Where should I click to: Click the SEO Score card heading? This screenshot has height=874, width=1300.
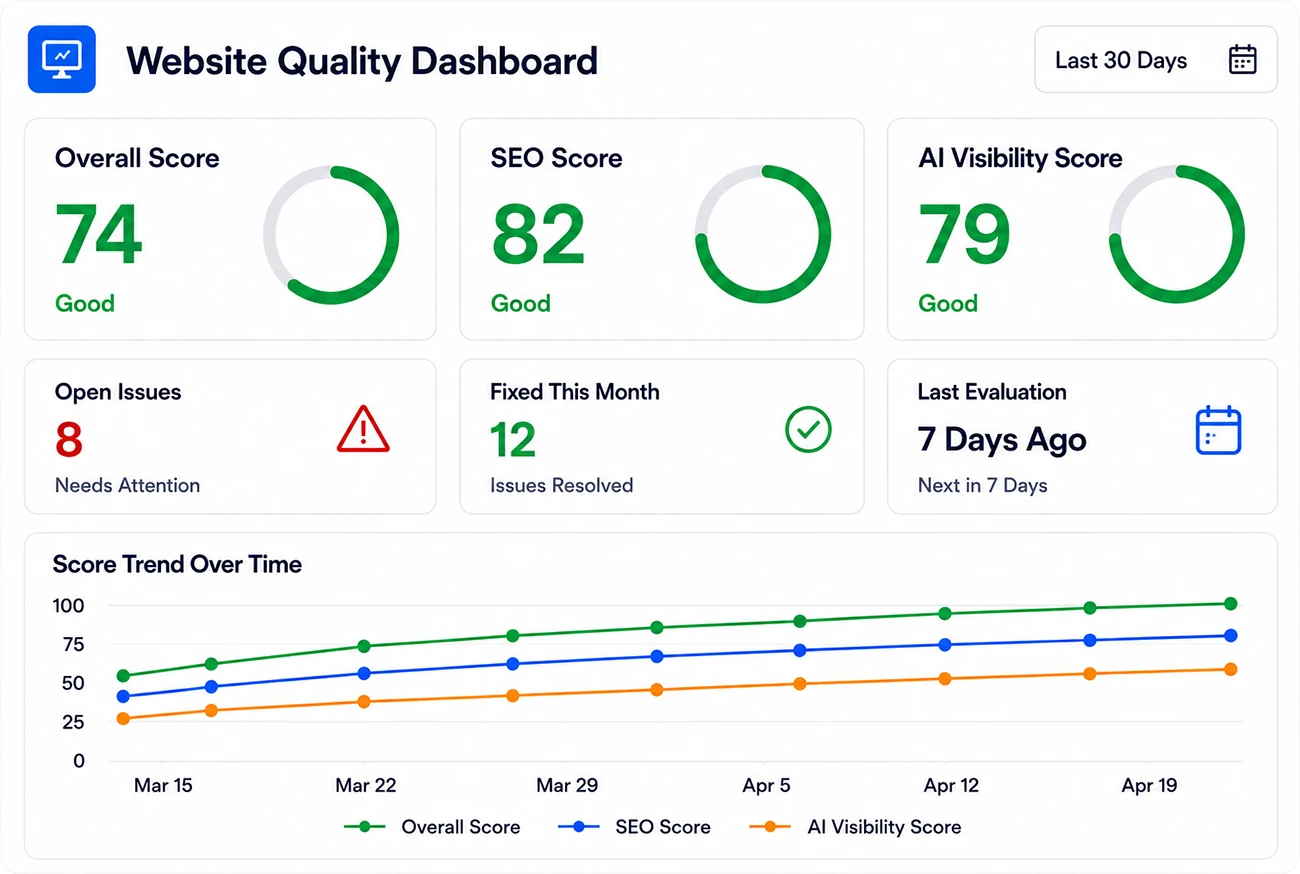556,158
